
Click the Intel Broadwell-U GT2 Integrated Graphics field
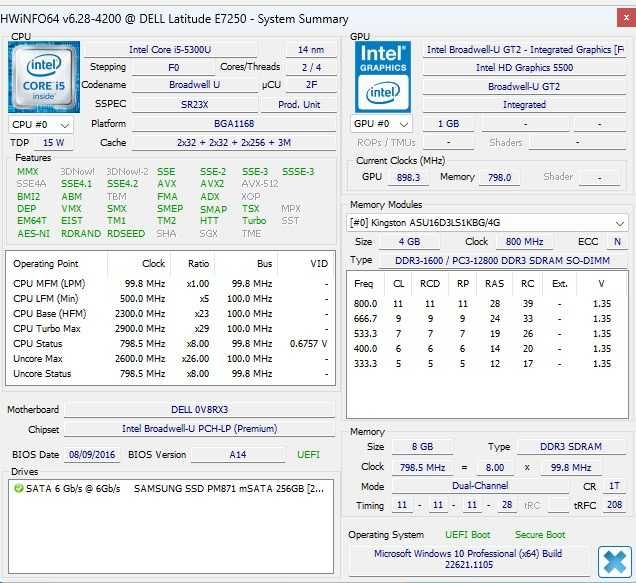click(x=524, y=49)
